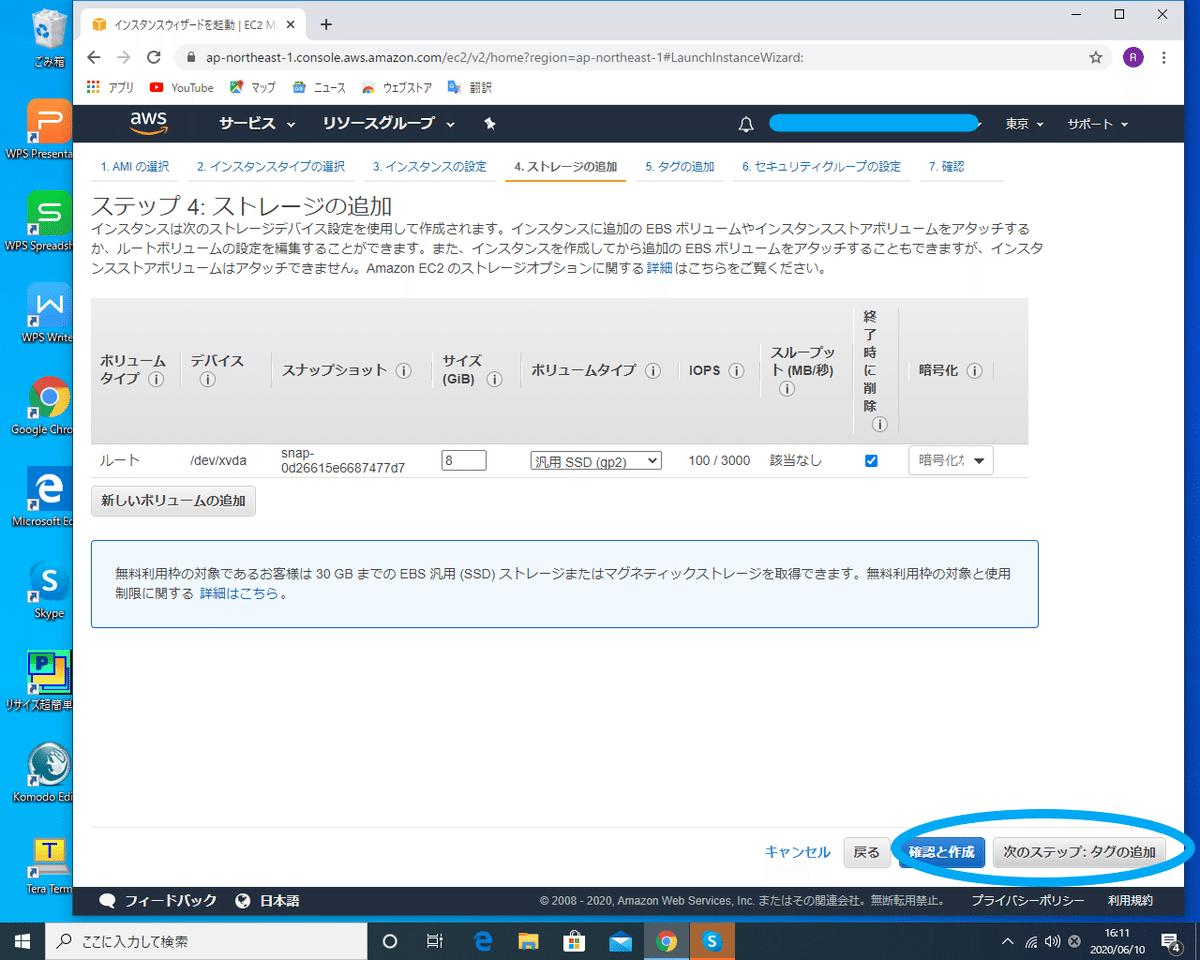Go to step 5. タグの追加
Image resolution: width=1200 pixels, height=960 pixels.
click(680, 167)
